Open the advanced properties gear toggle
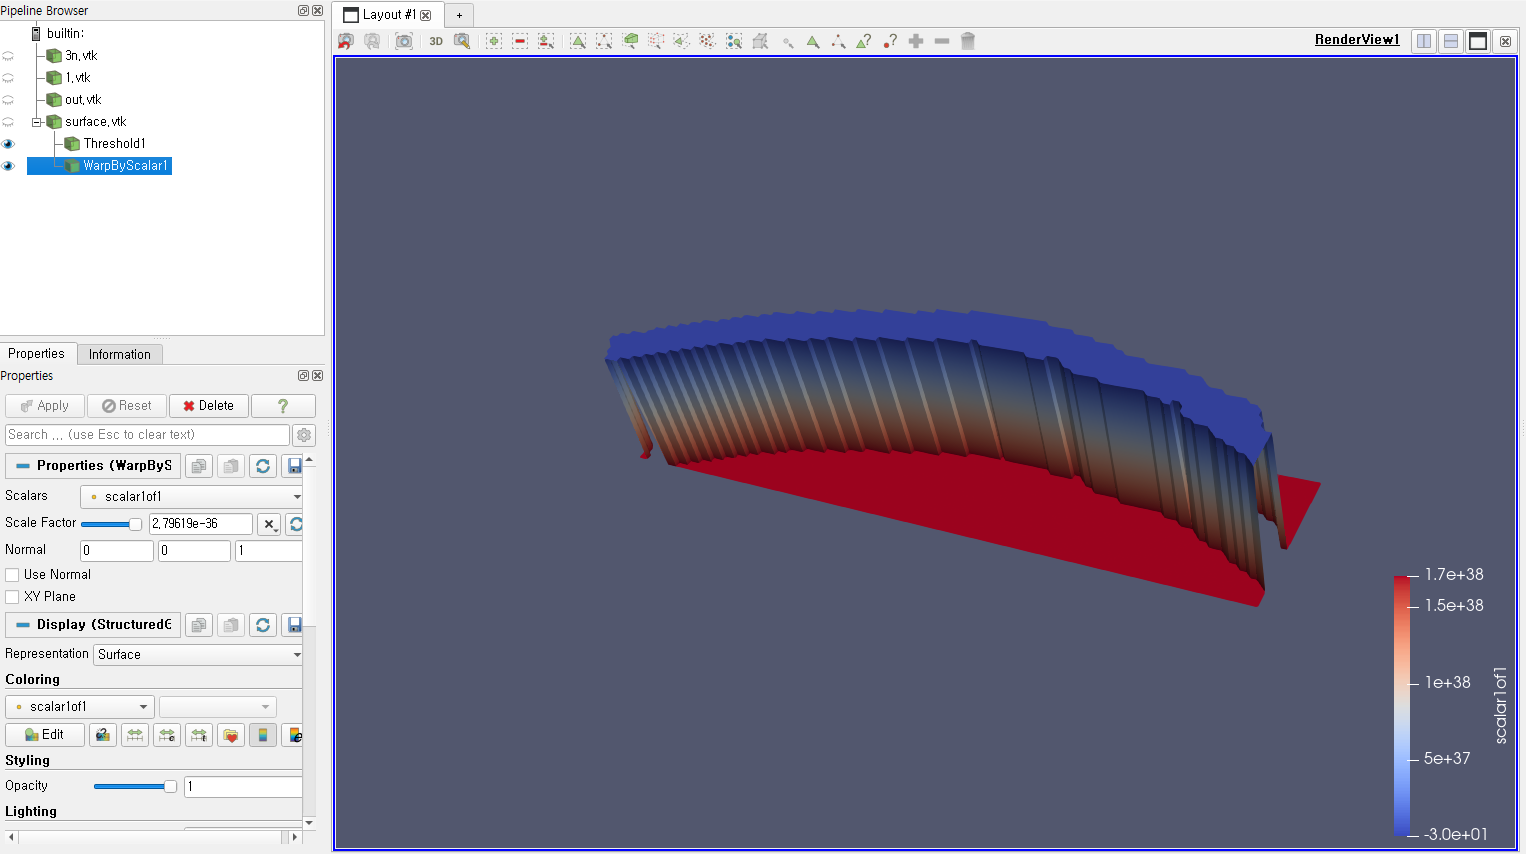Image resolution: width=1526 pixels, height=854 pixels. pyautogui.click(x=304, y=435)
